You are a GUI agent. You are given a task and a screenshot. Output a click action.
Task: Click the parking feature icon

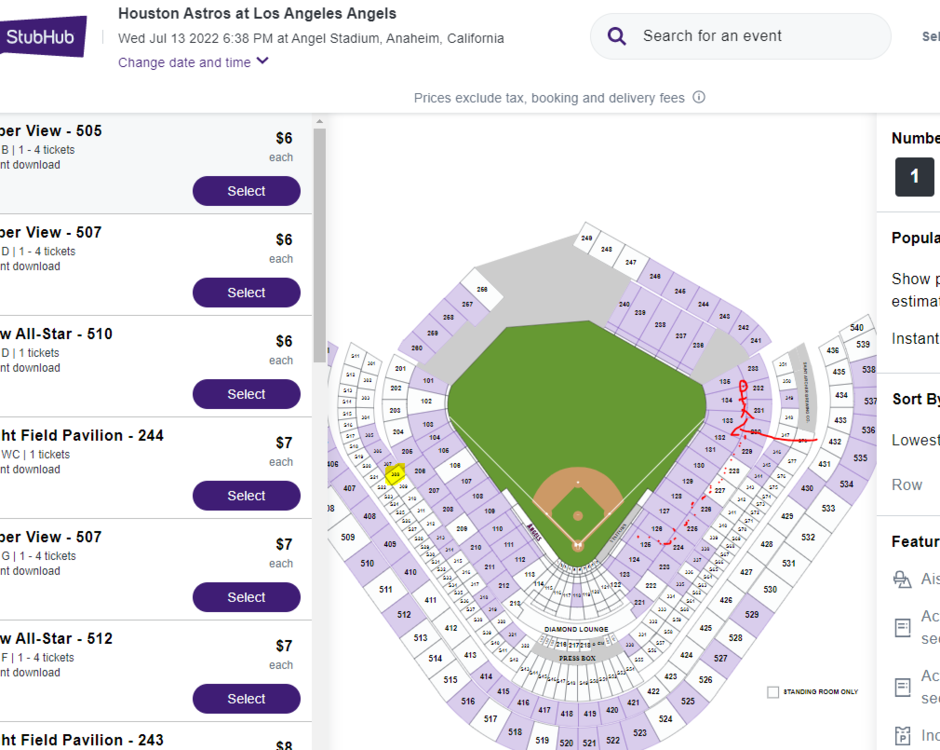coord(903,735)
